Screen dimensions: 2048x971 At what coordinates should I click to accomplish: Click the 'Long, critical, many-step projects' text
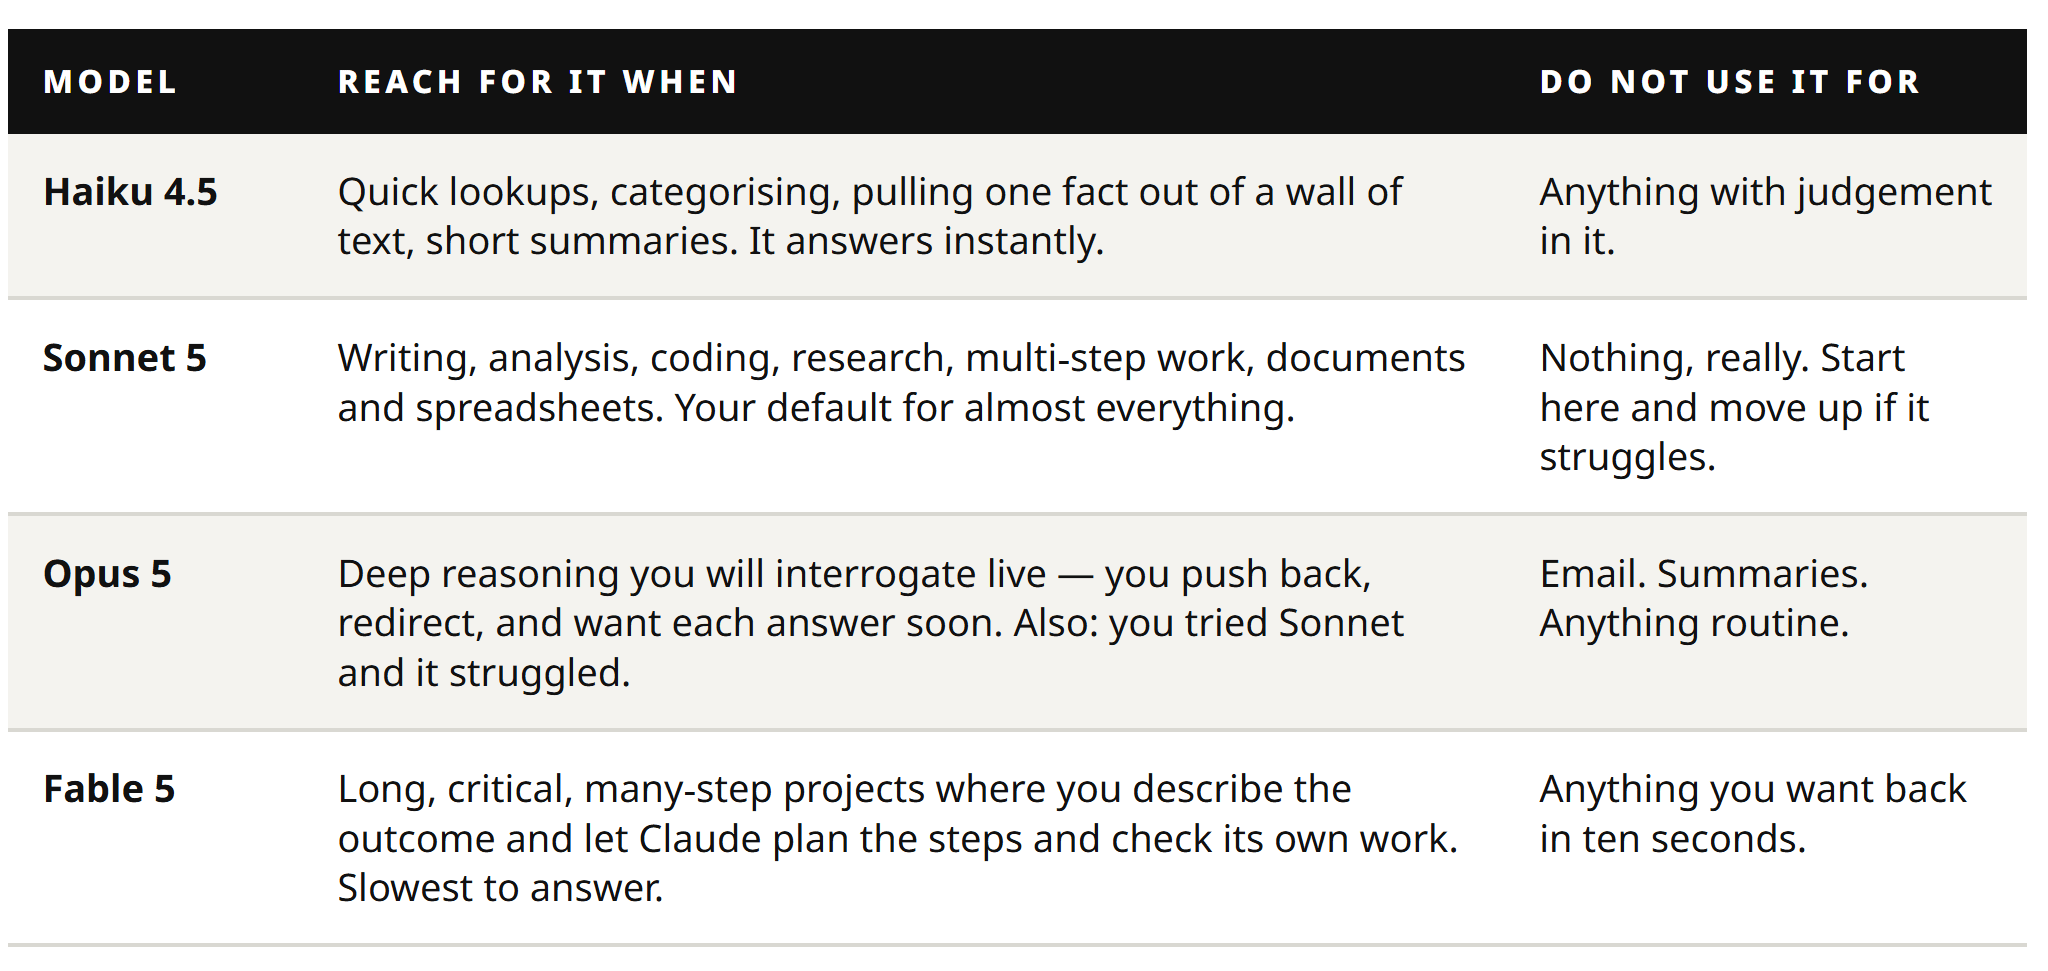897,838
